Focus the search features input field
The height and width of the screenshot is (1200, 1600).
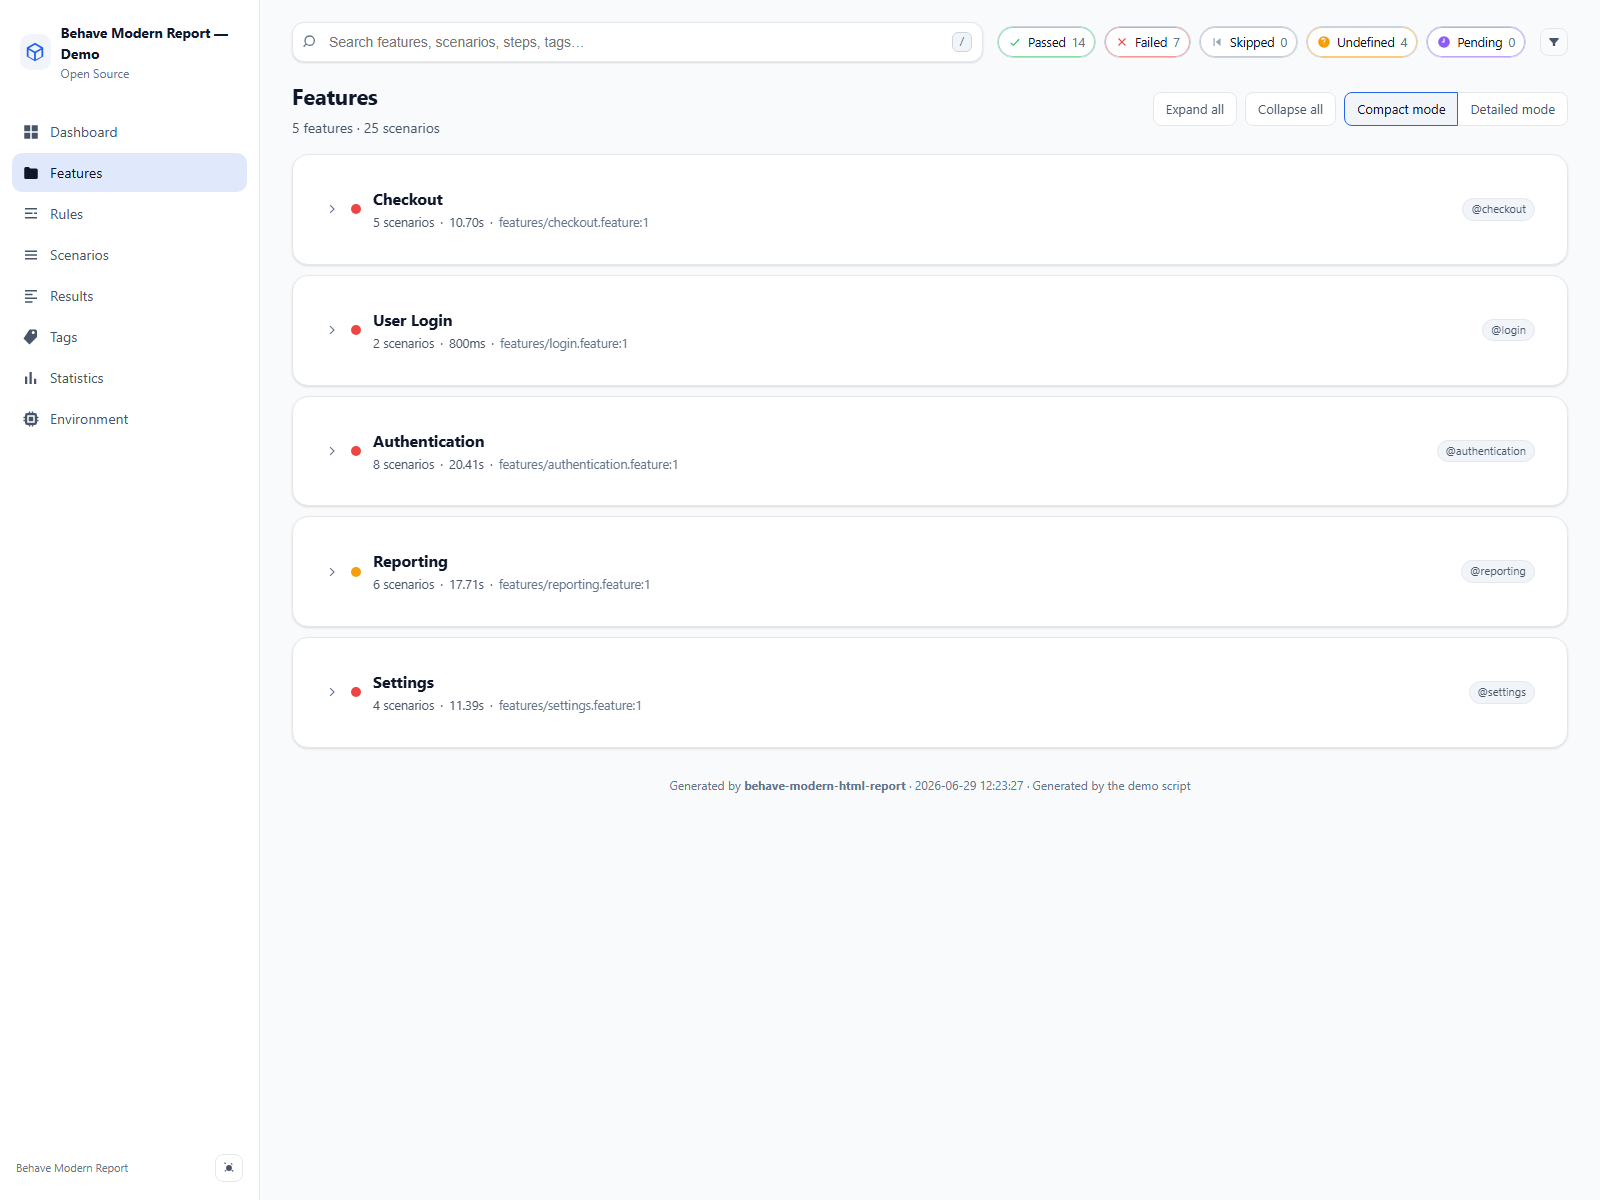click(x=637, y=42)
